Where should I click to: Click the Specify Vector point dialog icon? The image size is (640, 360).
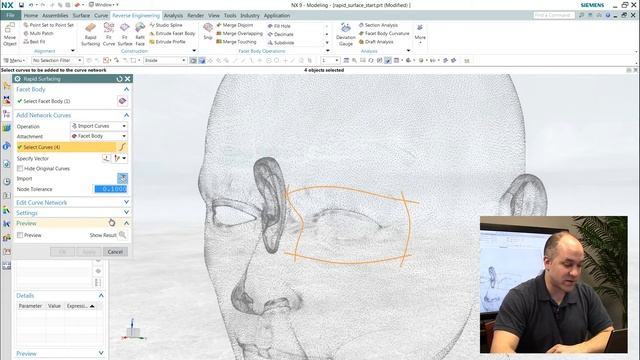point(106,158)
